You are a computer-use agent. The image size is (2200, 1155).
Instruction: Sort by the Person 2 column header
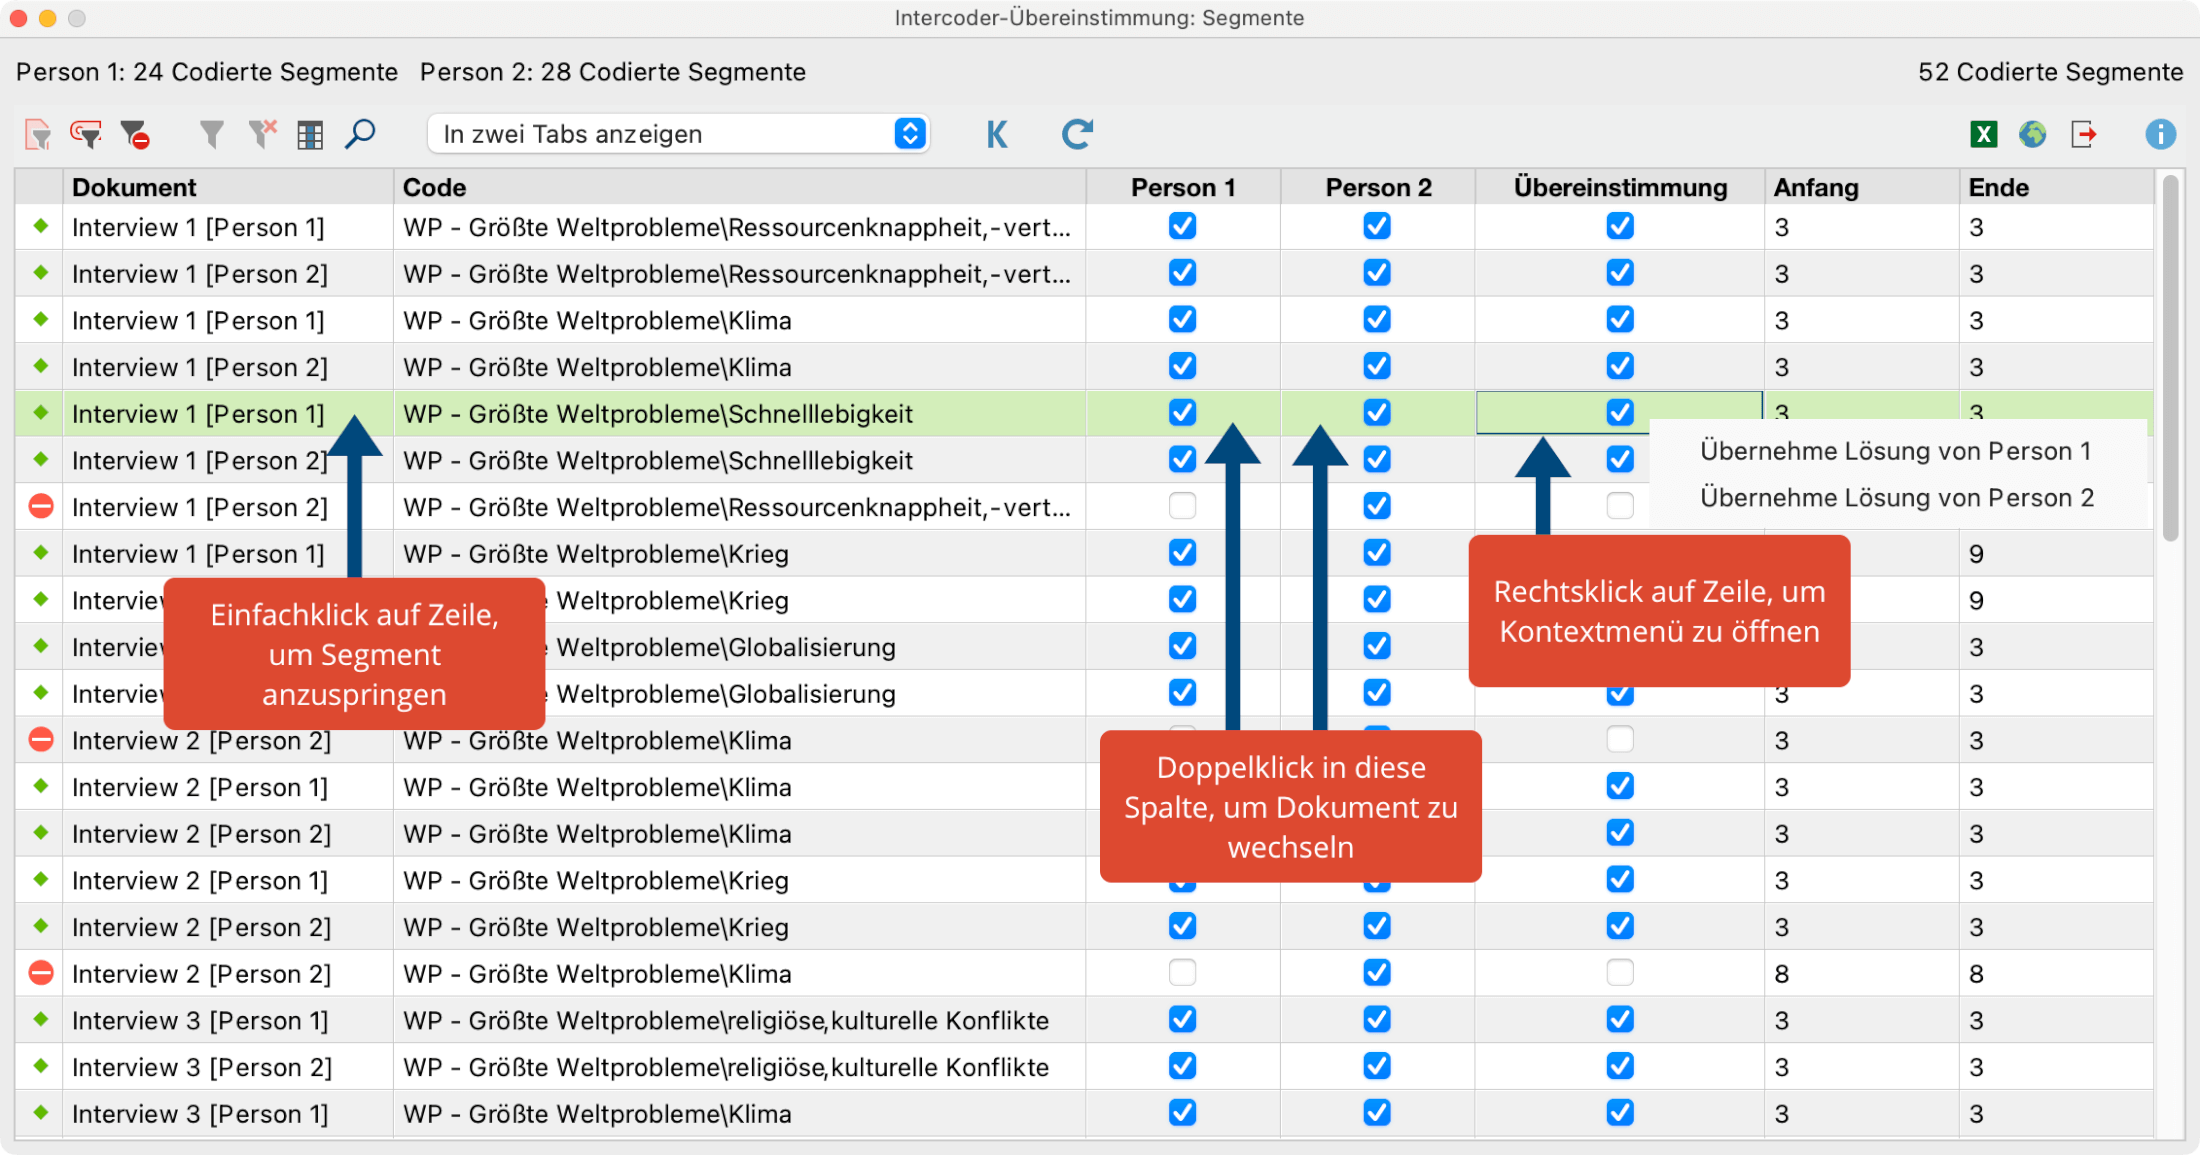point(1378,187)
